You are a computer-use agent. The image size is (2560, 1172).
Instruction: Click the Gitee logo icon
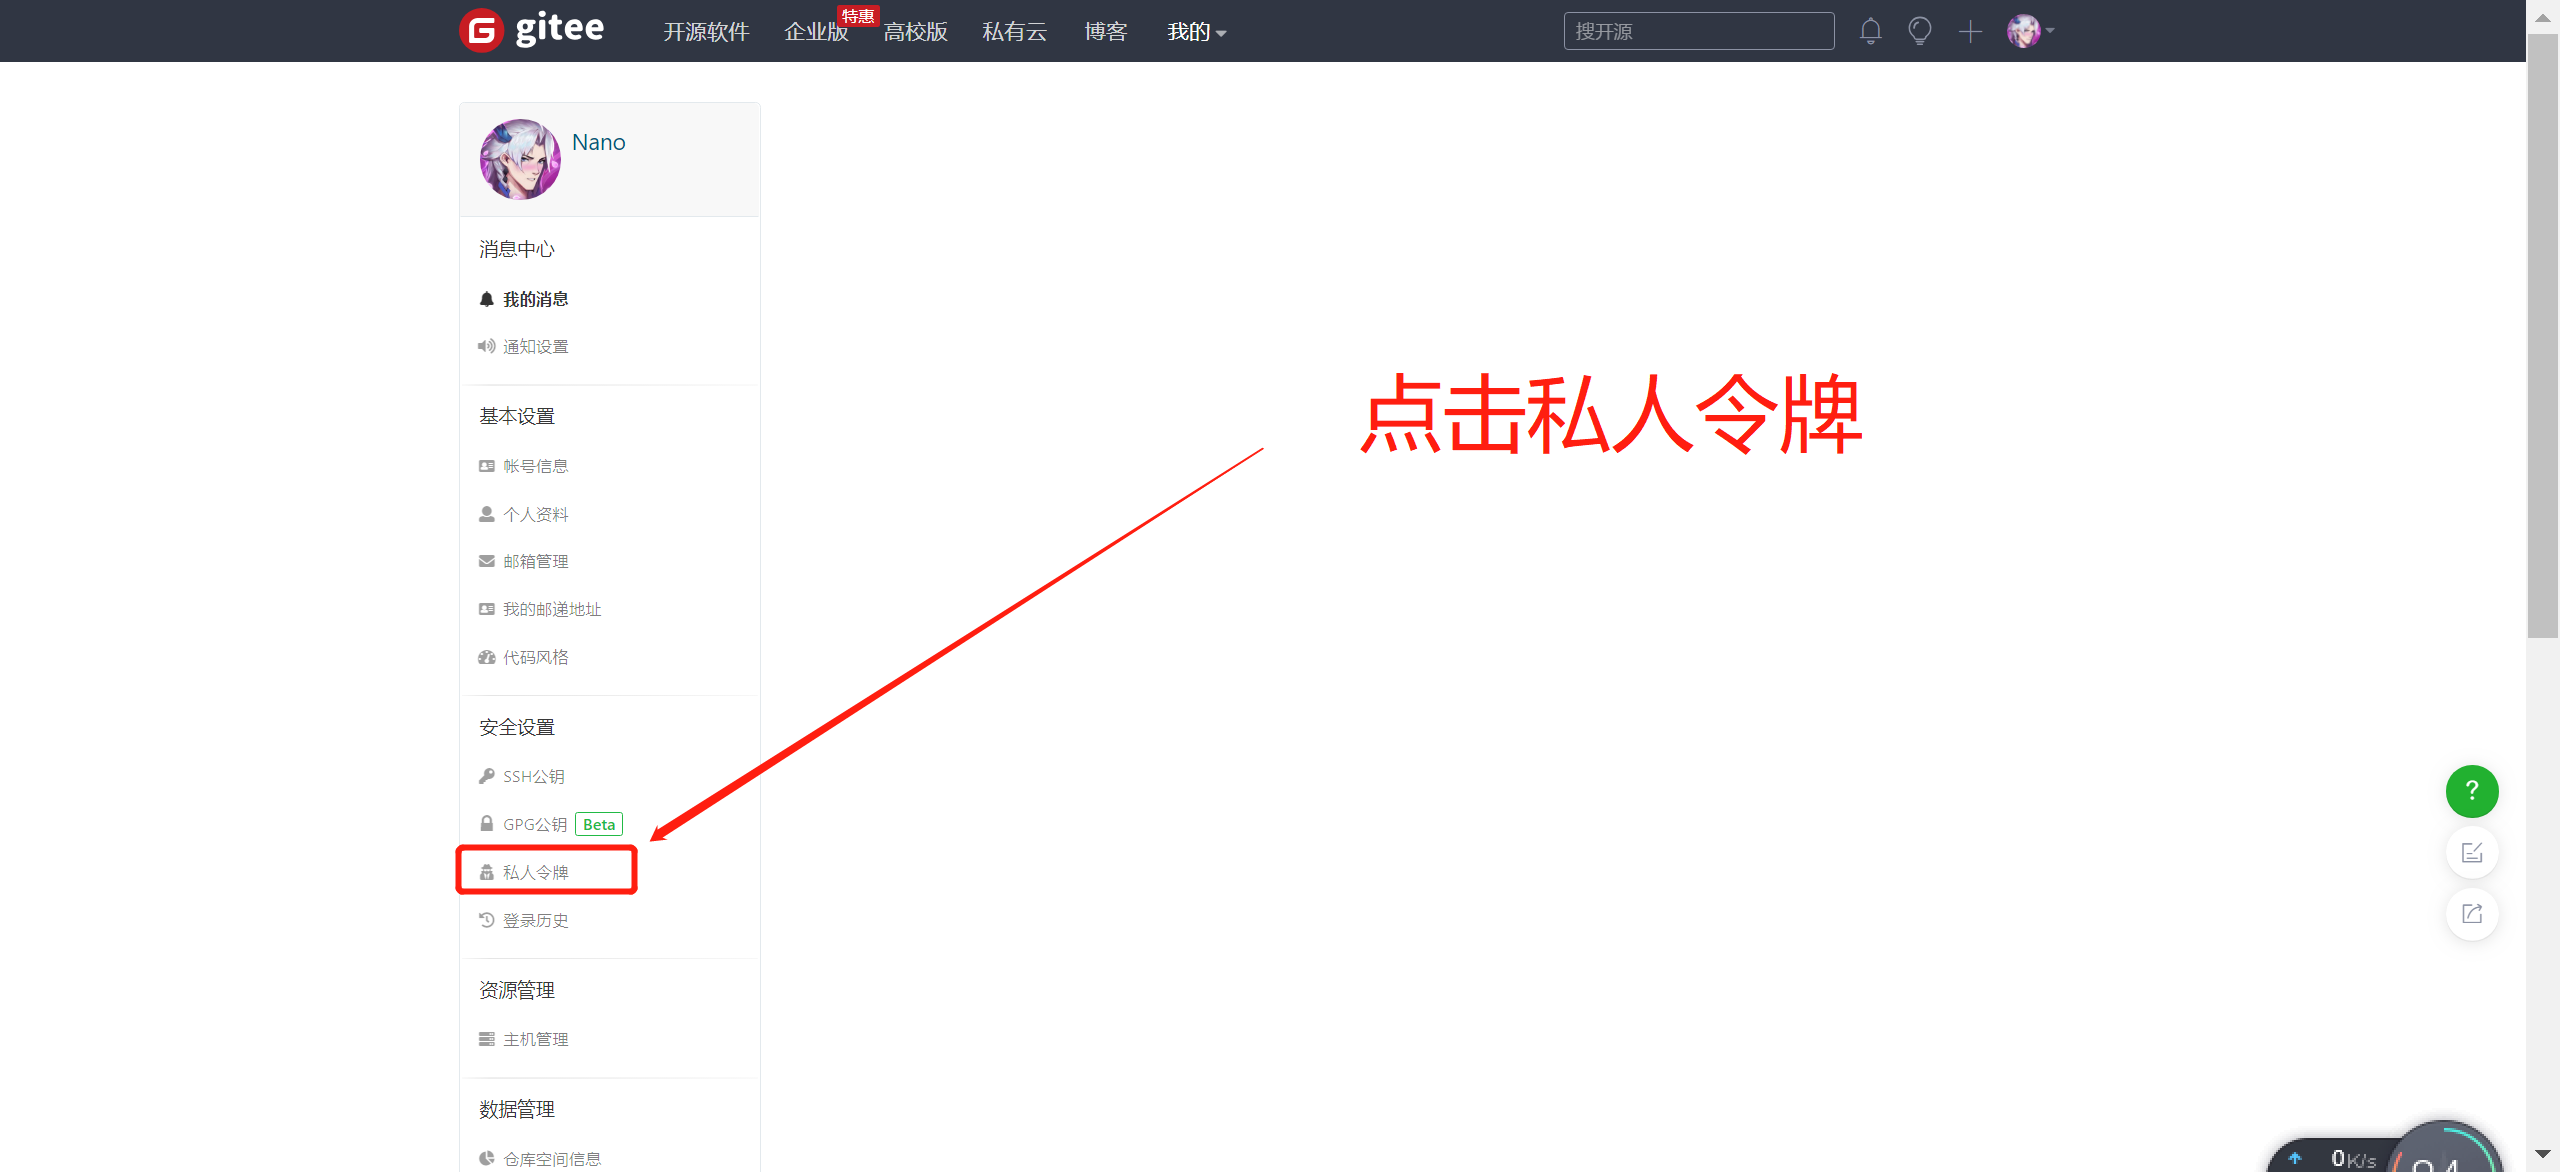pyautogui.click(x=481, y=31)
